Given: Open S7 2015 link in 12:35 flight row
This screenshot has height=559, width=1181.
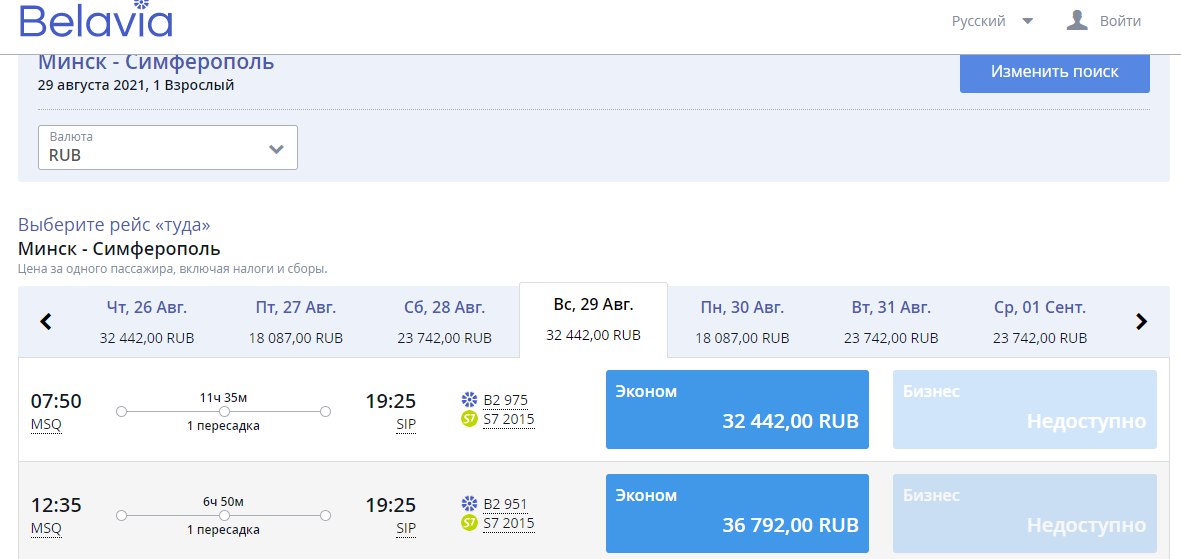Looking at the screenshot, I should (x=508, y=522).
